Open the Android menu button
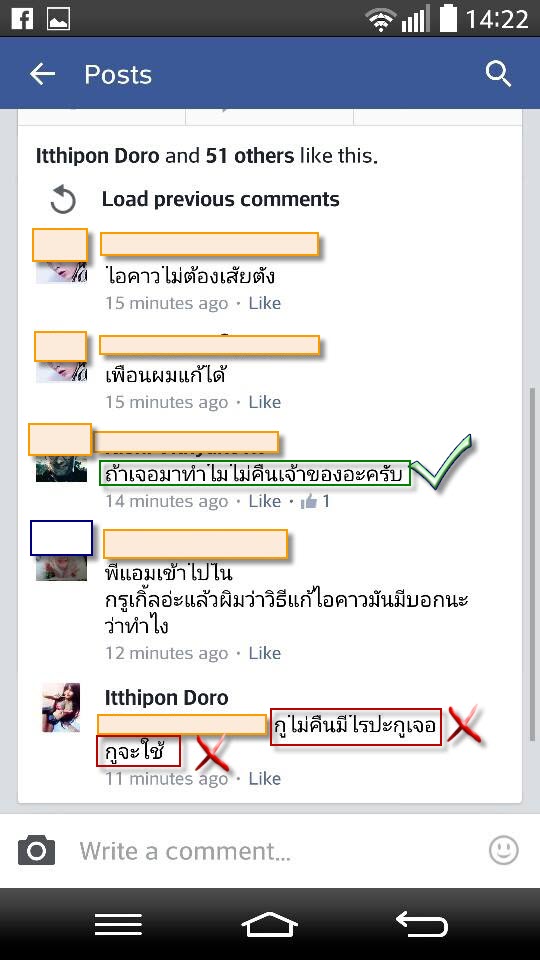The width and height of the screenshot is (540, 960). 118,924
